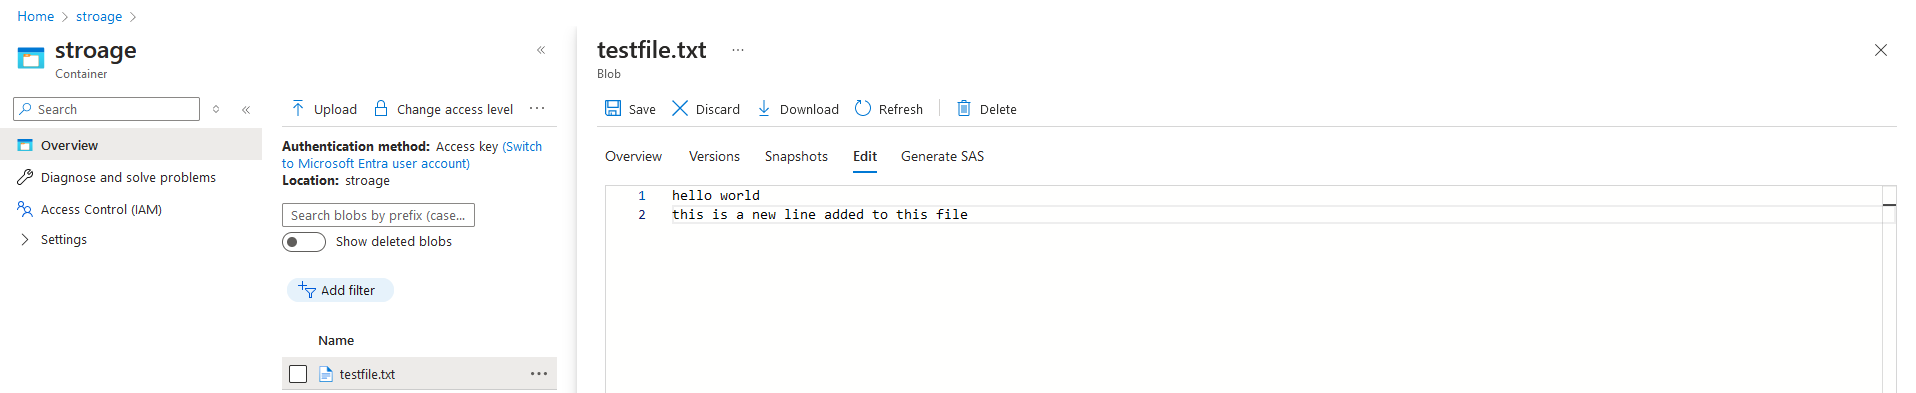1916x393 pixels.
Task: Download the testfile.txt blob
Action: click(798, 109)
